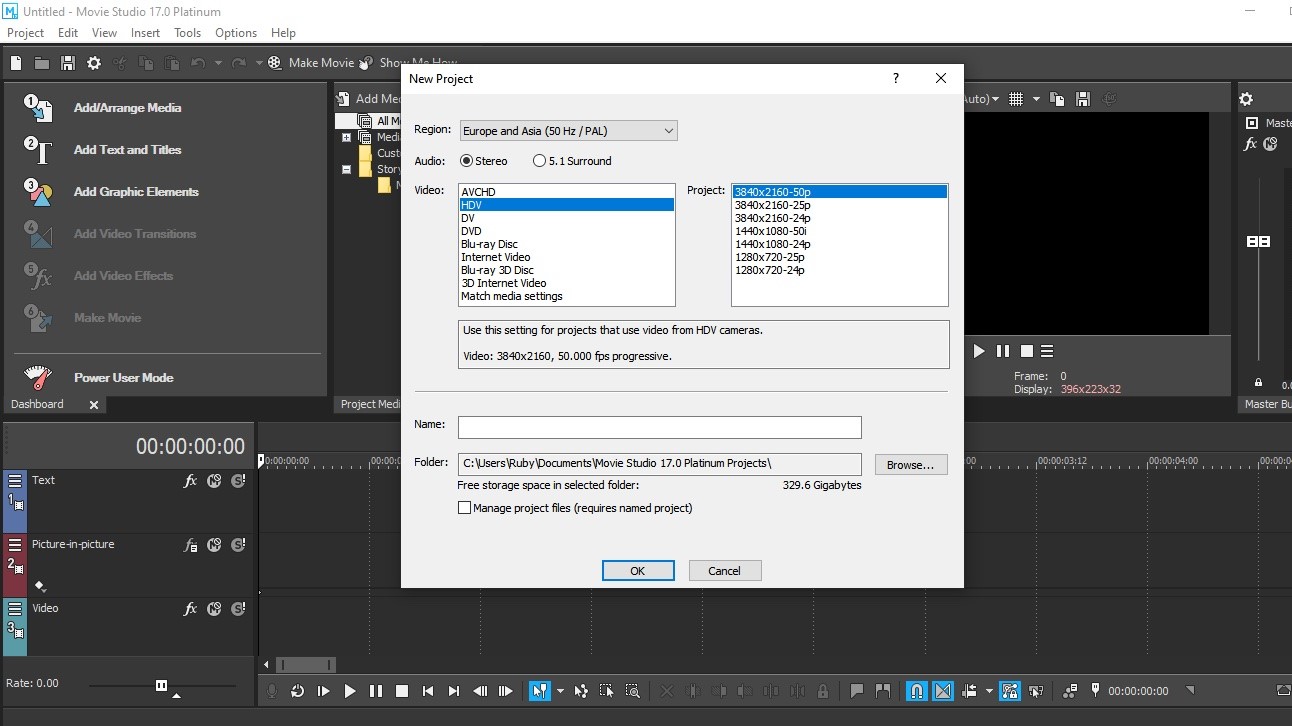The image size is (1292, 726).
Task: Collapse the Storyboard Bins tree node
Action: [346, 170]
